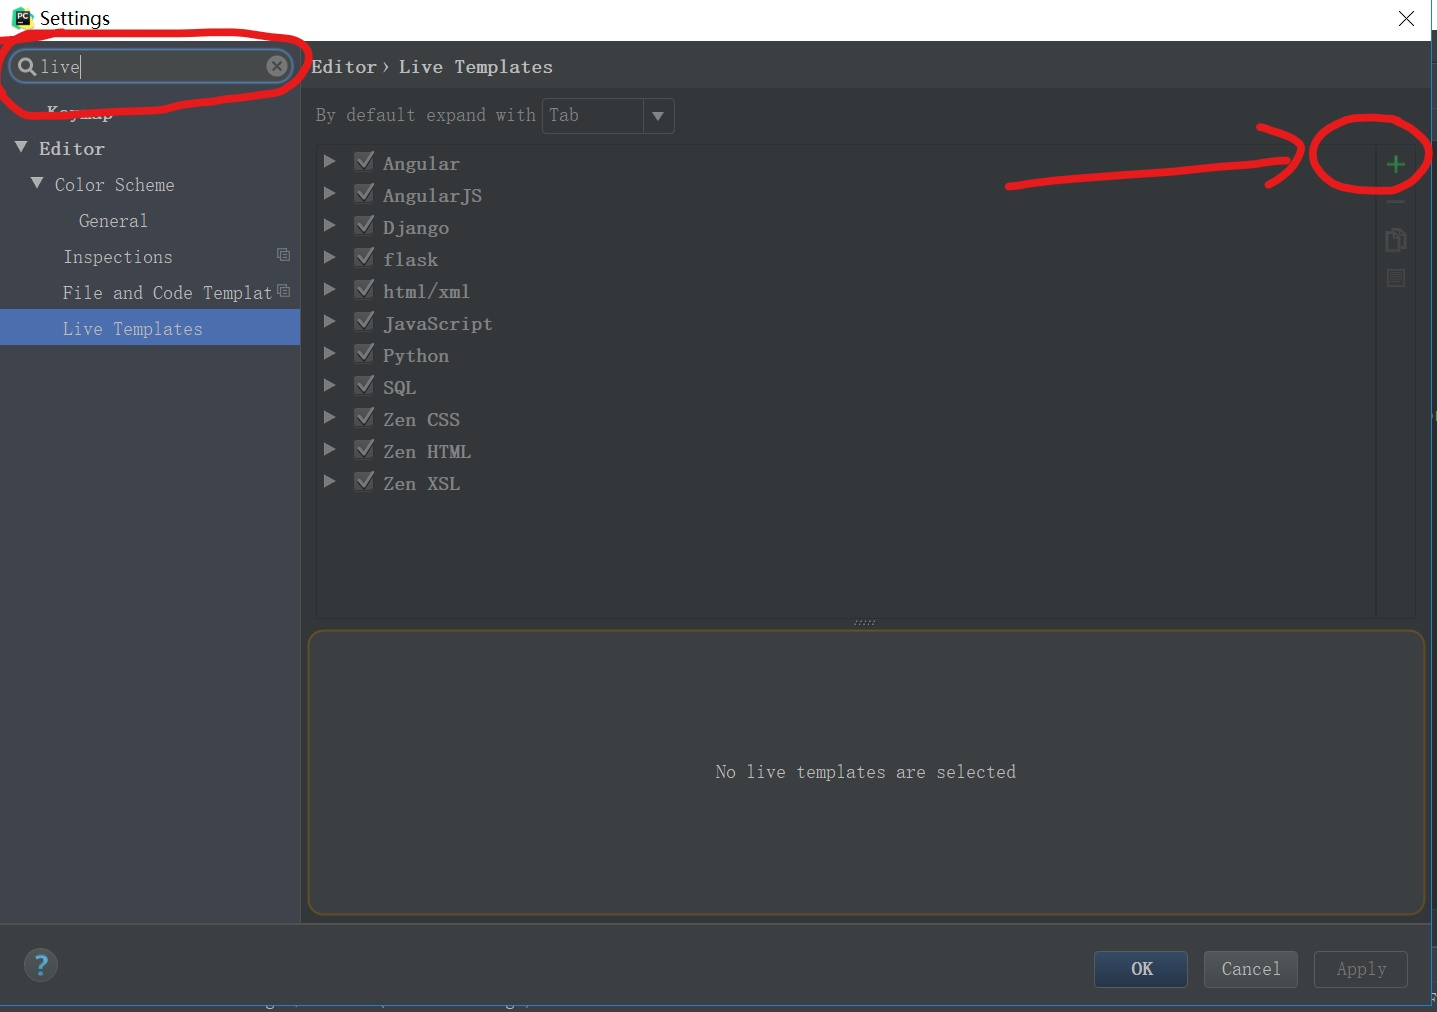Toggle the Python template group checkbox
The height and width of the screenshot is (1012, 1437).
364,353
